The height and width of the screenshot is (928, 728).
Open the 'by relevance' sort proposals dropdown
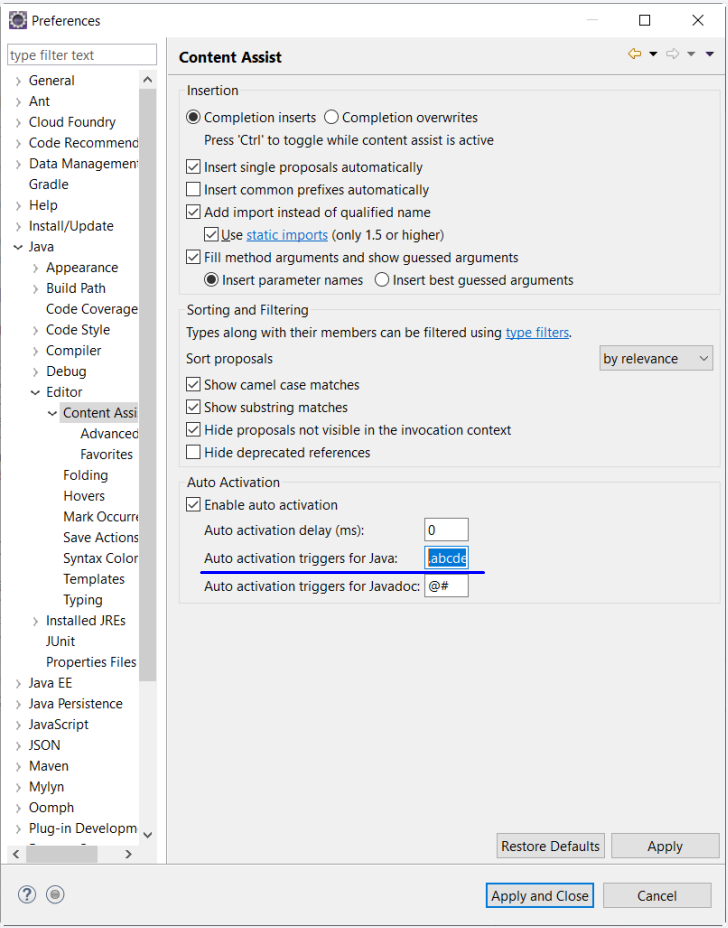click(x=655, y=357)
